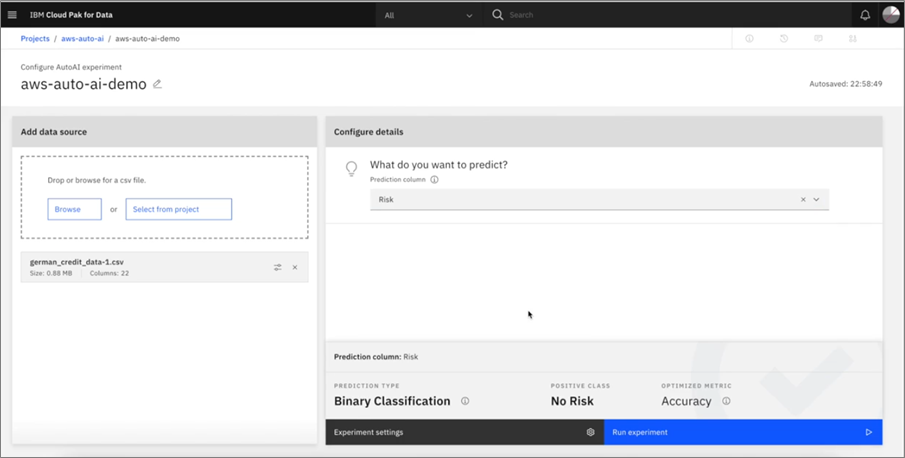The width and height of the screenshot is (905, 458).
Task: Click info icon next to Accuracy
Action: point(726,401)
